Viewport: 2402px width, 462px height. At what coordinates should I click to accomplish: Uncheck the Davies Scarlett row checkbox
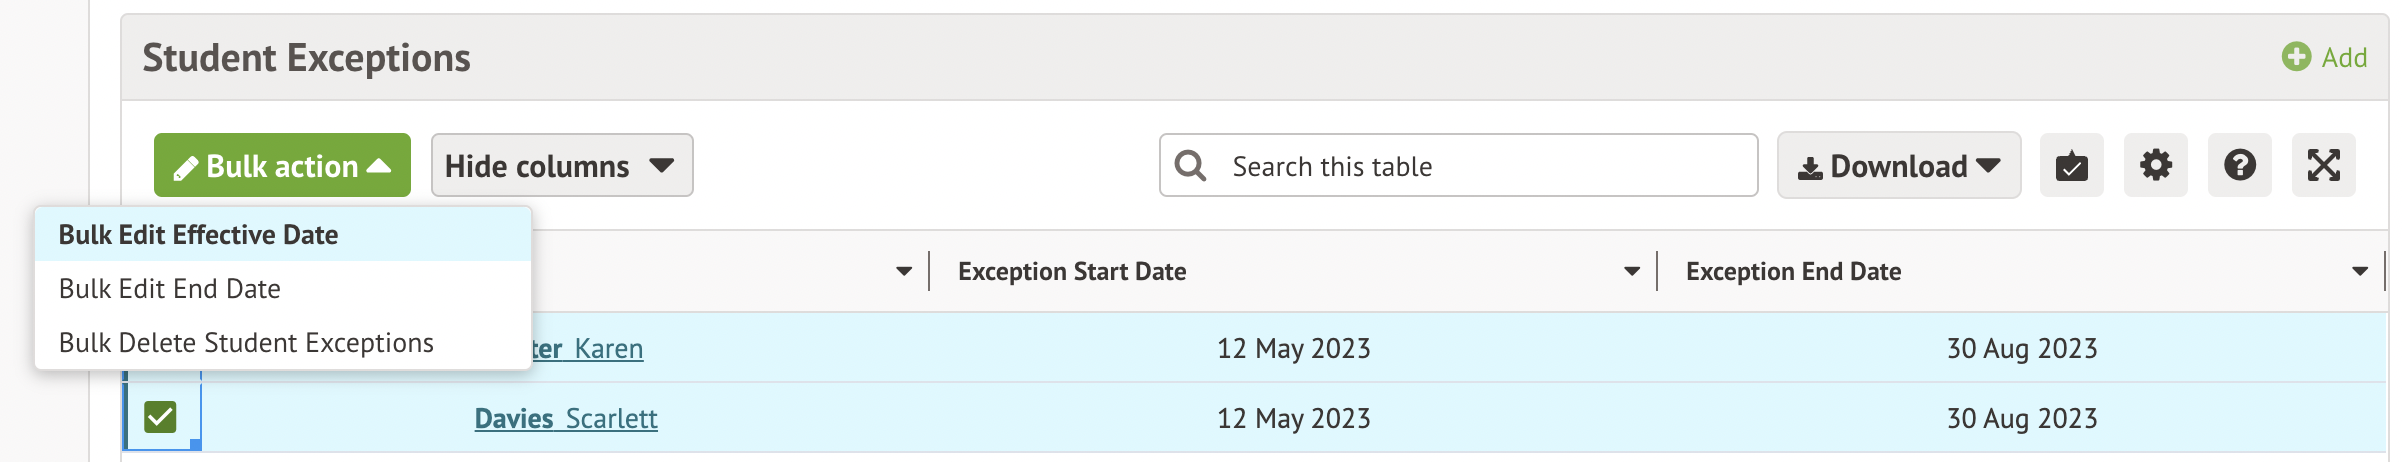tap(160, 417)
